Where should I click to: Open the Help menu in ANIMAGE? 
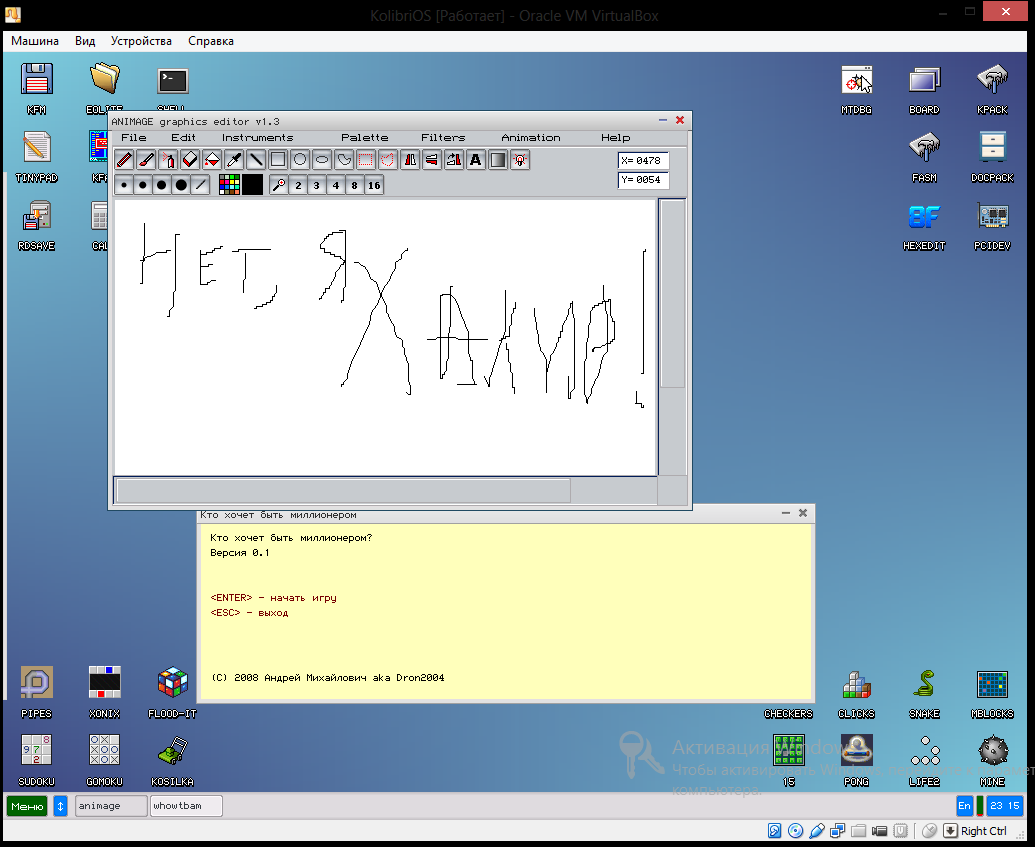pyautogui.click(x=615, y=137)
